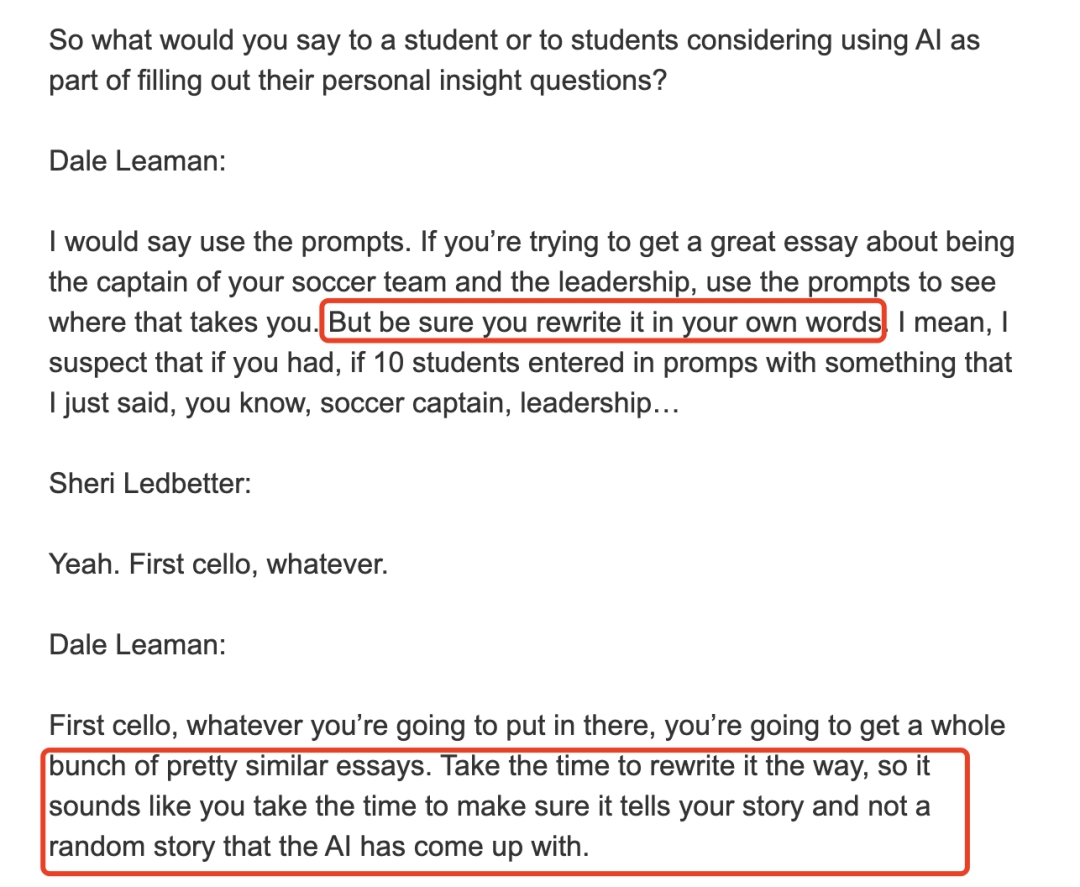
Task: Click the phrase "soccer captain, leadership…"
Action: click(x=499, y=404)
